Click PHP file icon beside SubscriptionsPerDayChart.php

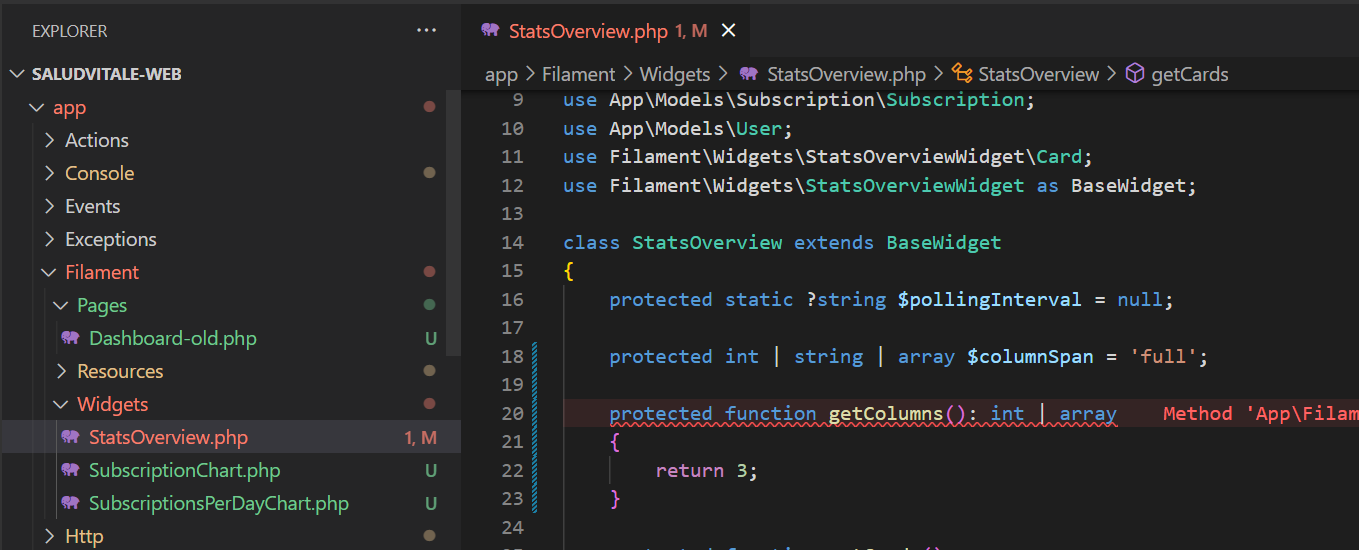(70, 503)
